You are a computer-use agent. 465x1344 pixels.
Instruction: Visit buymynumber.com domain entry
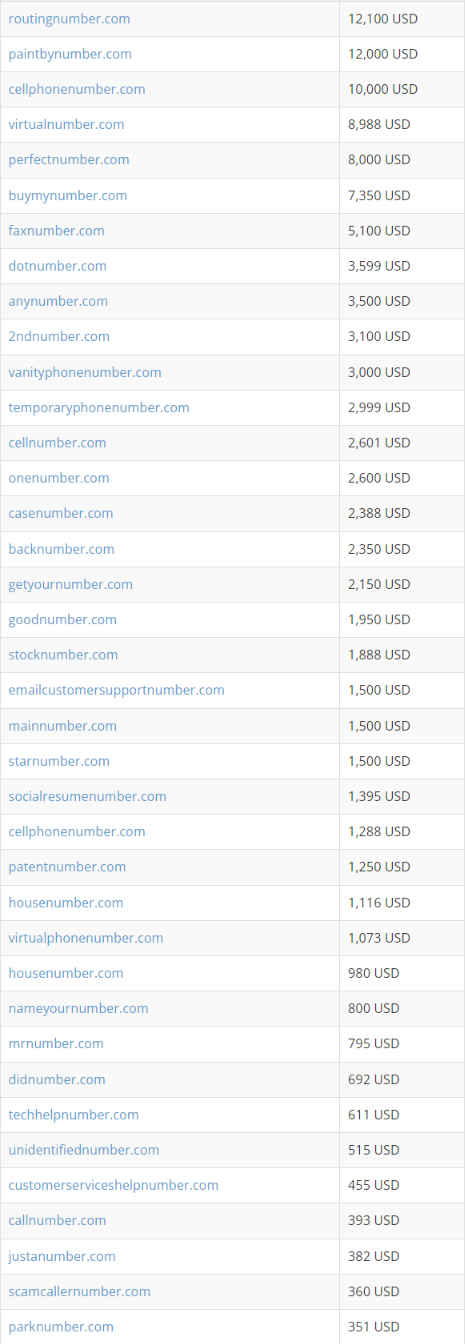[x=68, y=196]
